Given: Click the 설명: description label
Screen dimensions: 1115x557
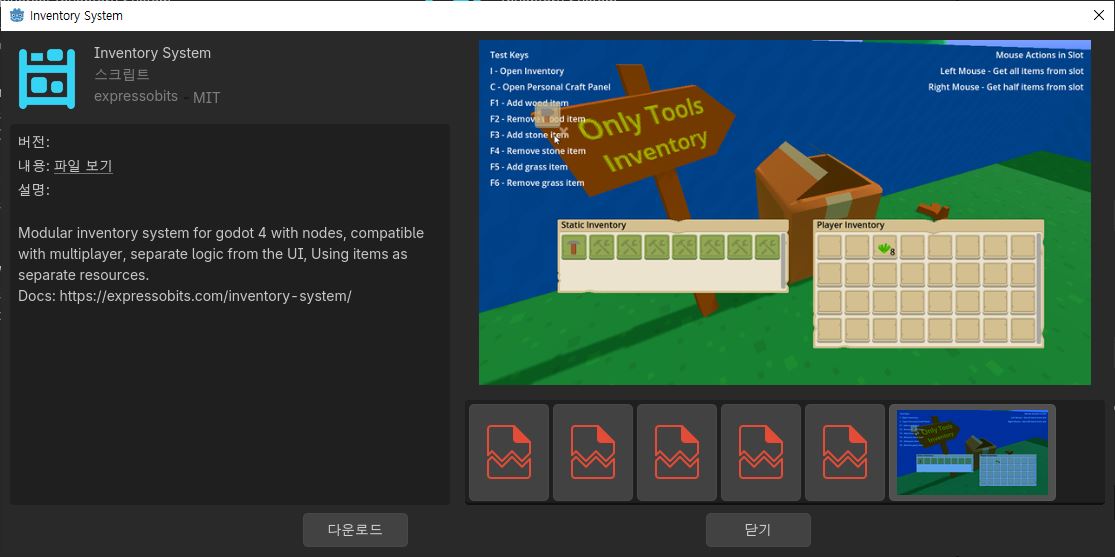Looking at the screenshot, I should (x=34, y=190).
